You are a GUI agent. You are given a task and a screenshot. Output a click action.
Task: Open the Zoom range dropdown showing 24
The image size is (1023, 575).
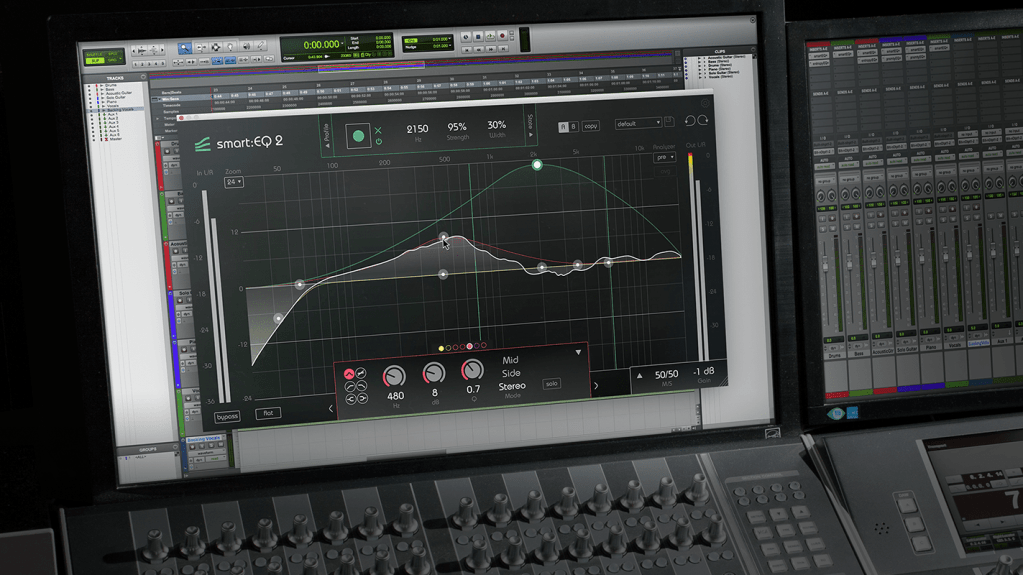[x=233, y=182]
